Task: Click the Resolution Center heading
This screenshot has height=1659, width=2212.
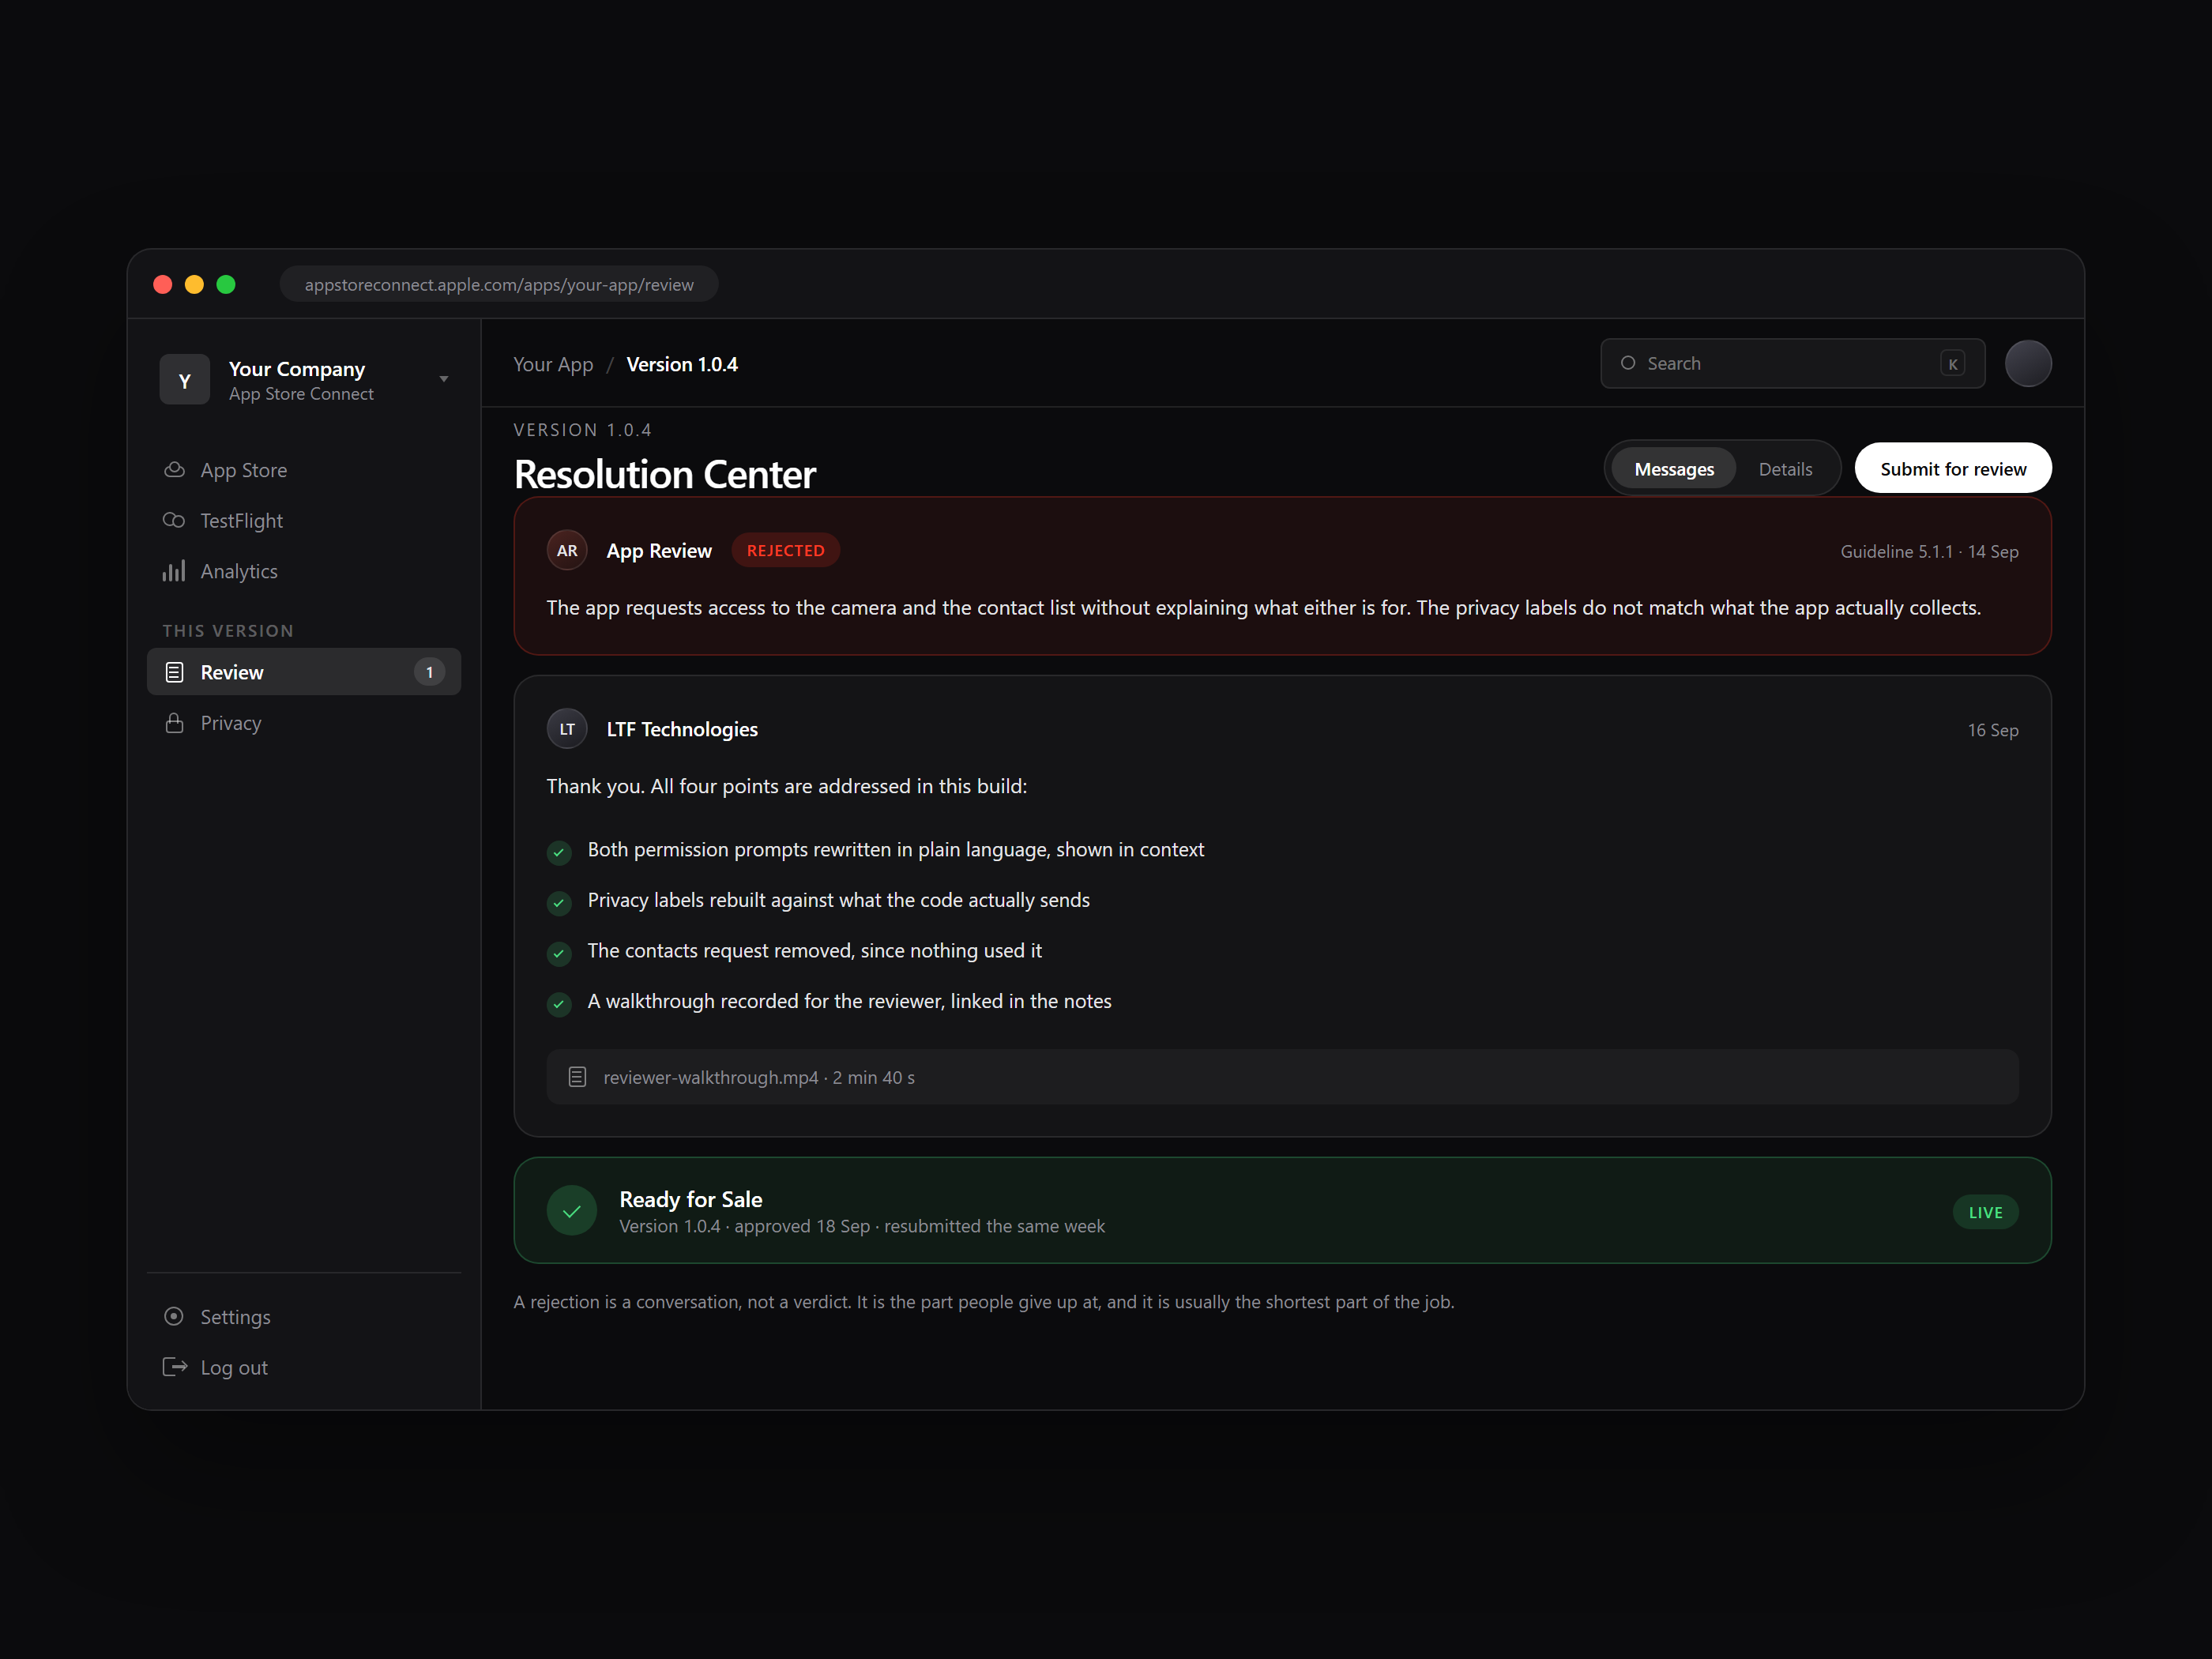Action: pos(665,474)
